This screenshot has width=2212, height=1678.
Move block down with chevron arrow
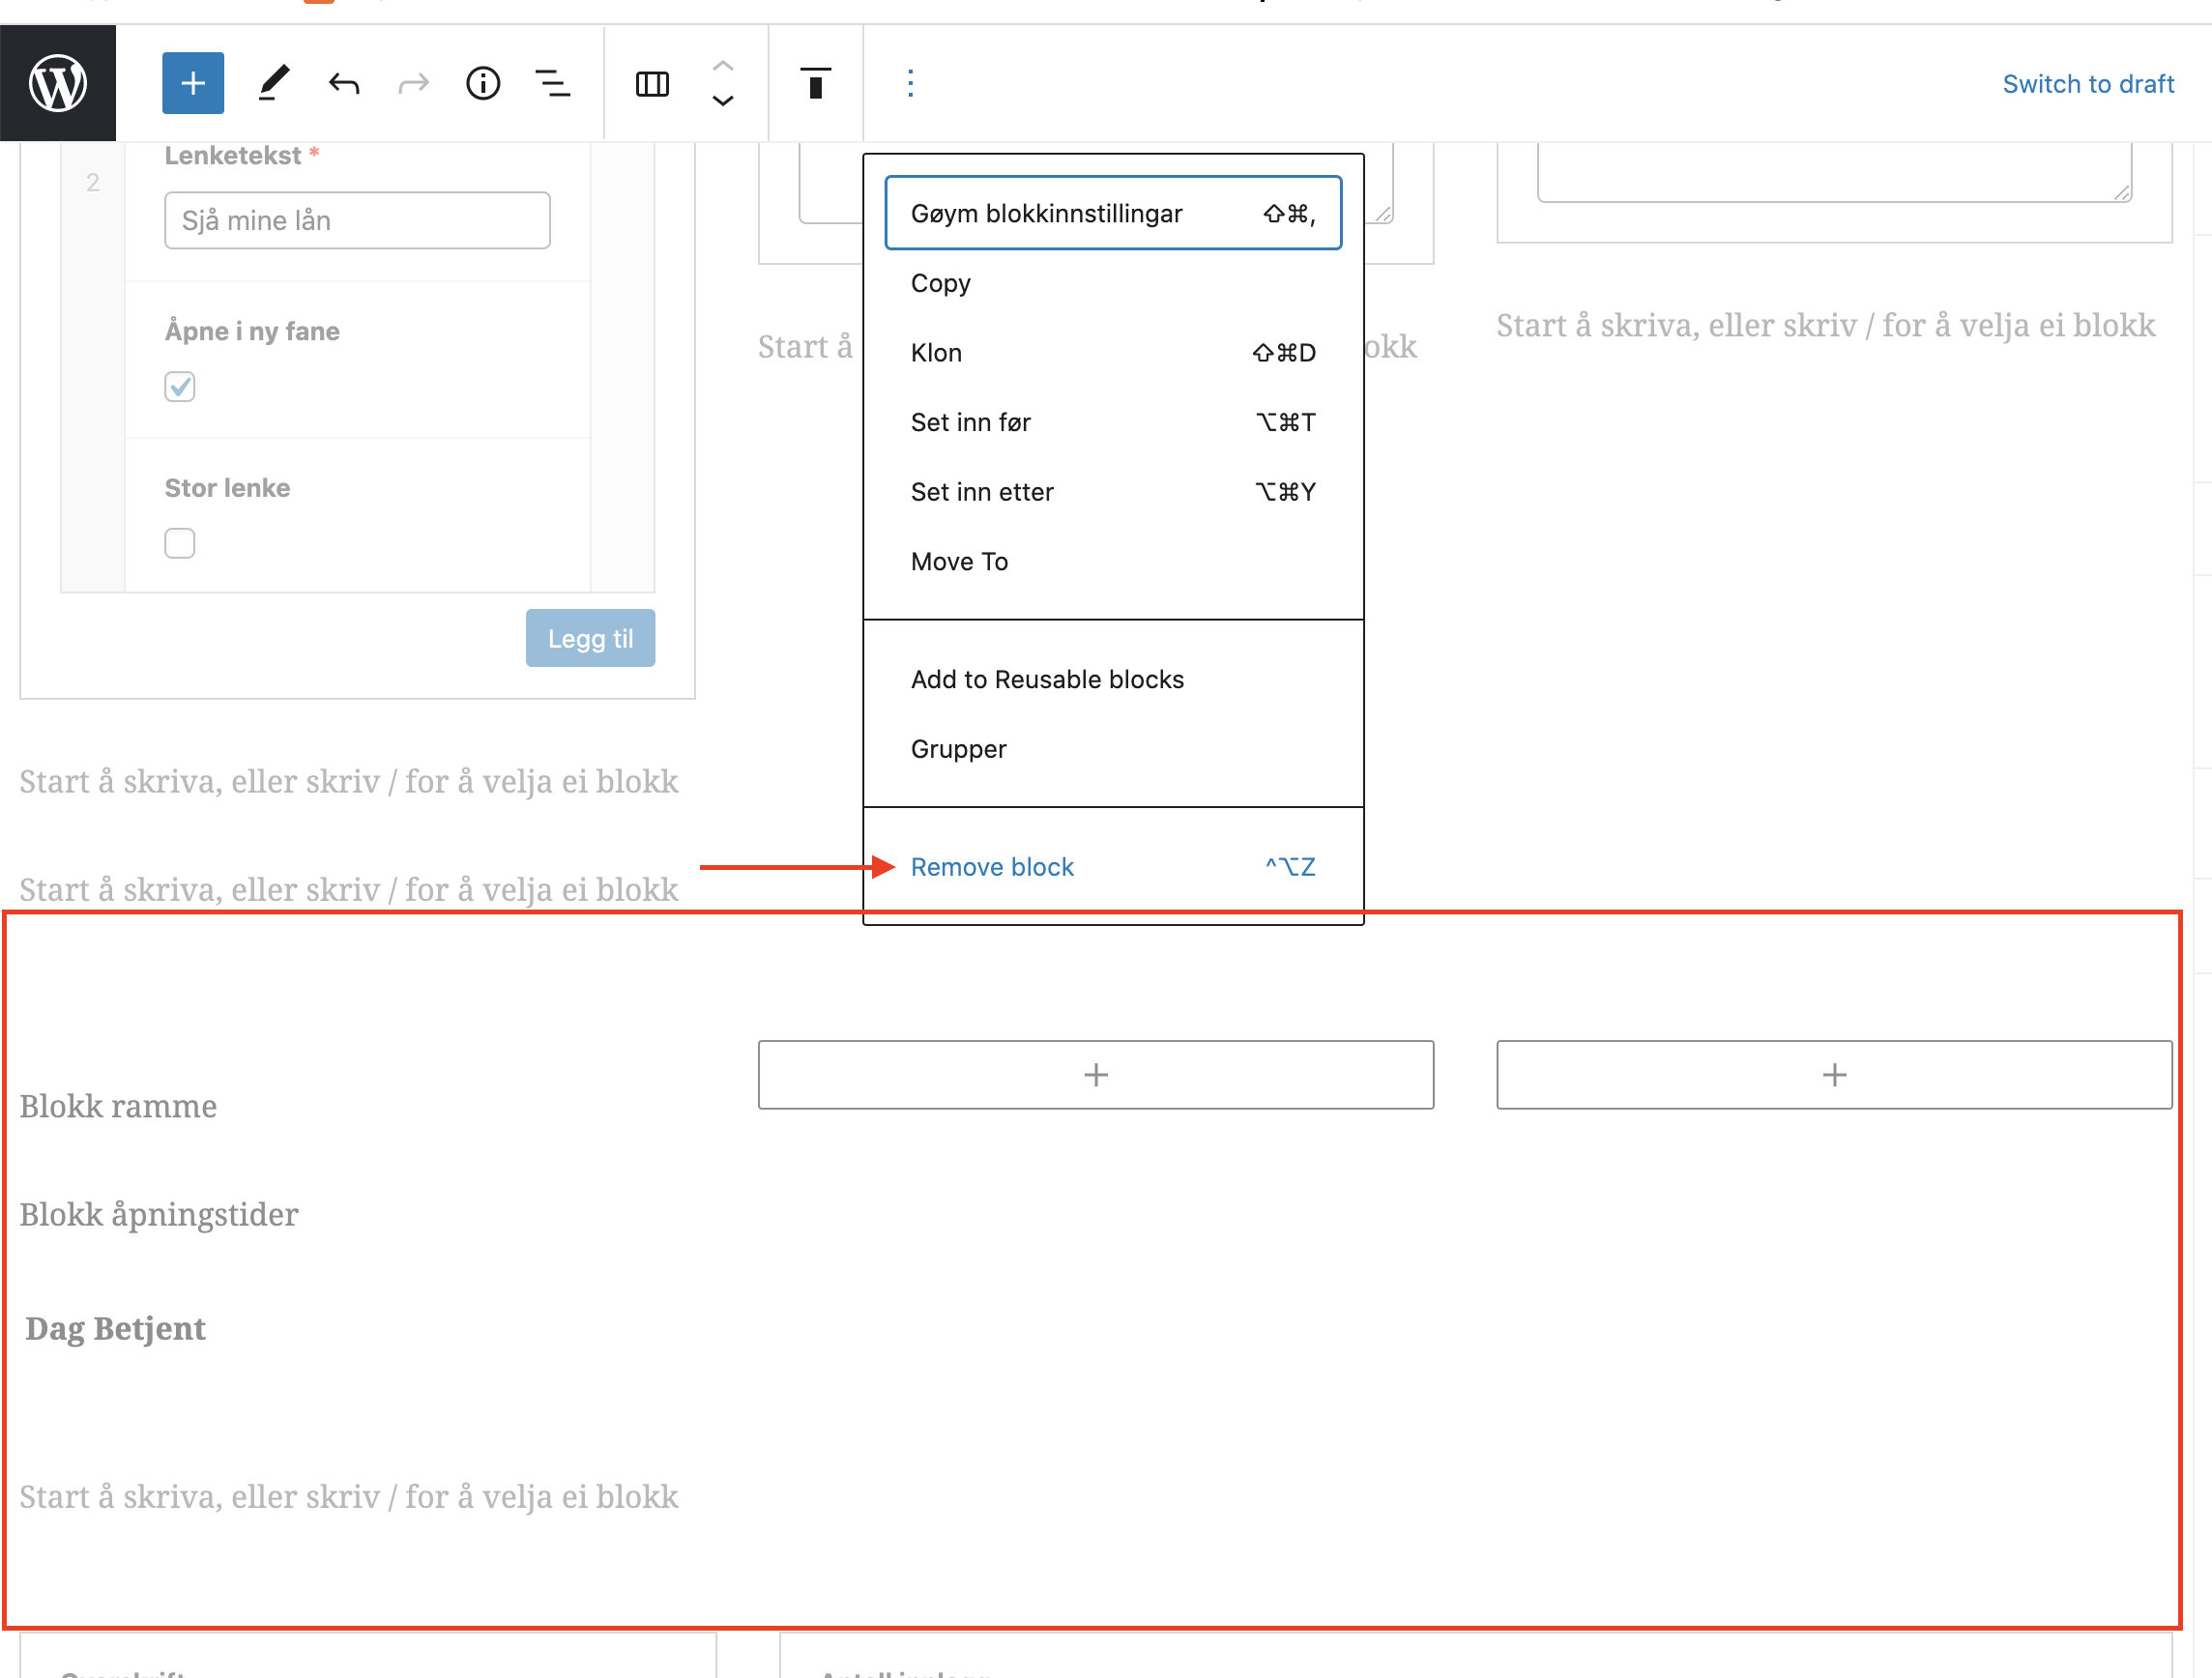click(722, 101)
